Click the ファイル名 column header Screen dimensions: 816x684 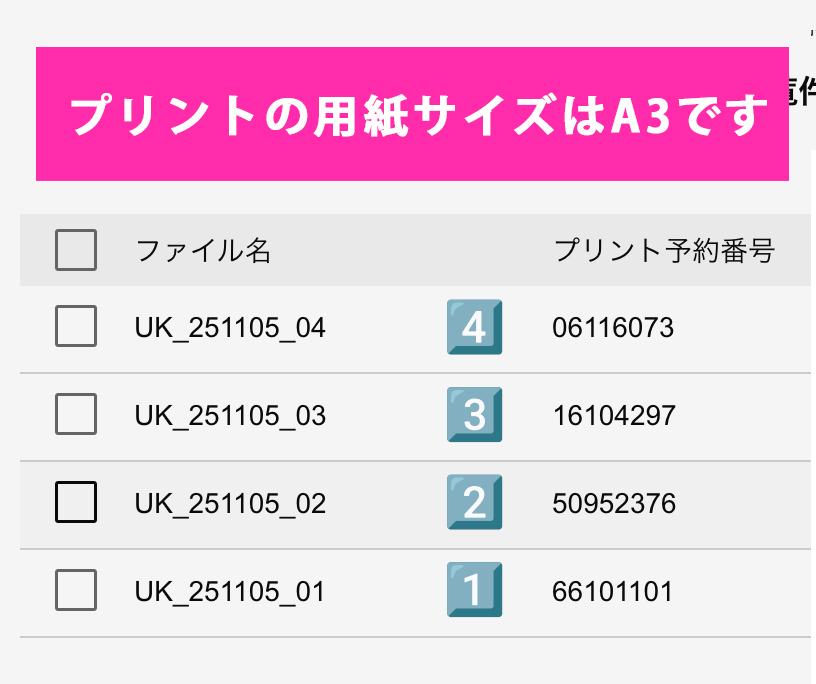(x=203, y=251)
